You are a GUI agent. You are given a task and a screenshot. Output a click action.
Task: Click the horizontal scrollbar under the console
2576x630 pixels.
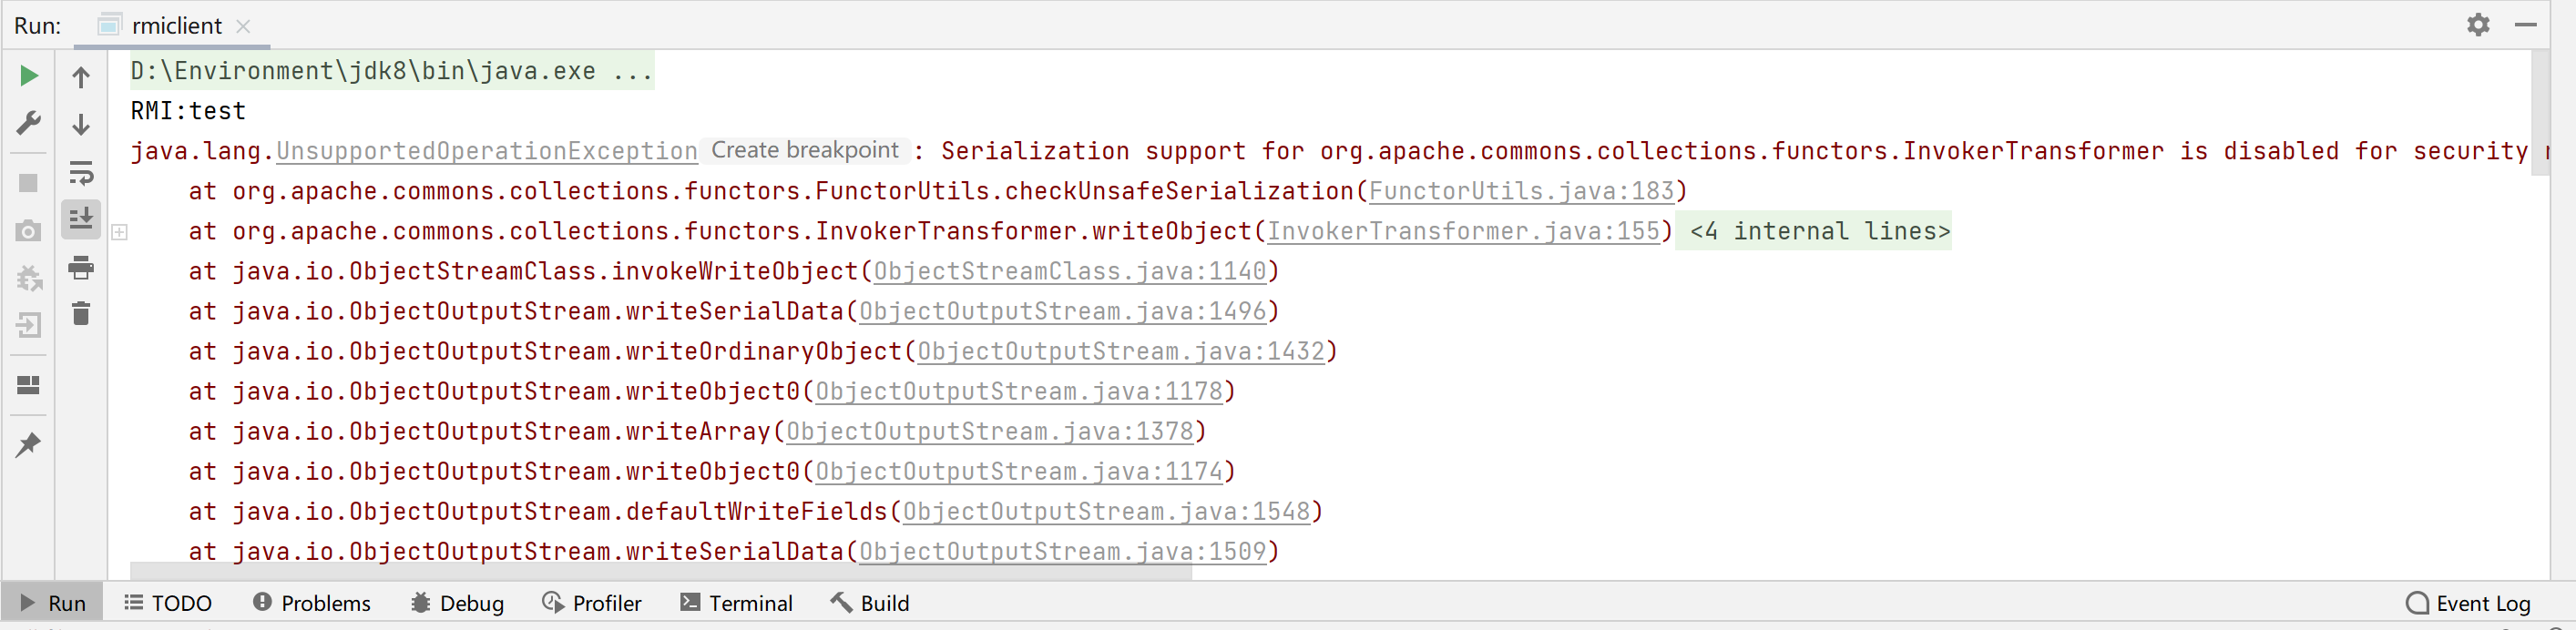point(660,572)
